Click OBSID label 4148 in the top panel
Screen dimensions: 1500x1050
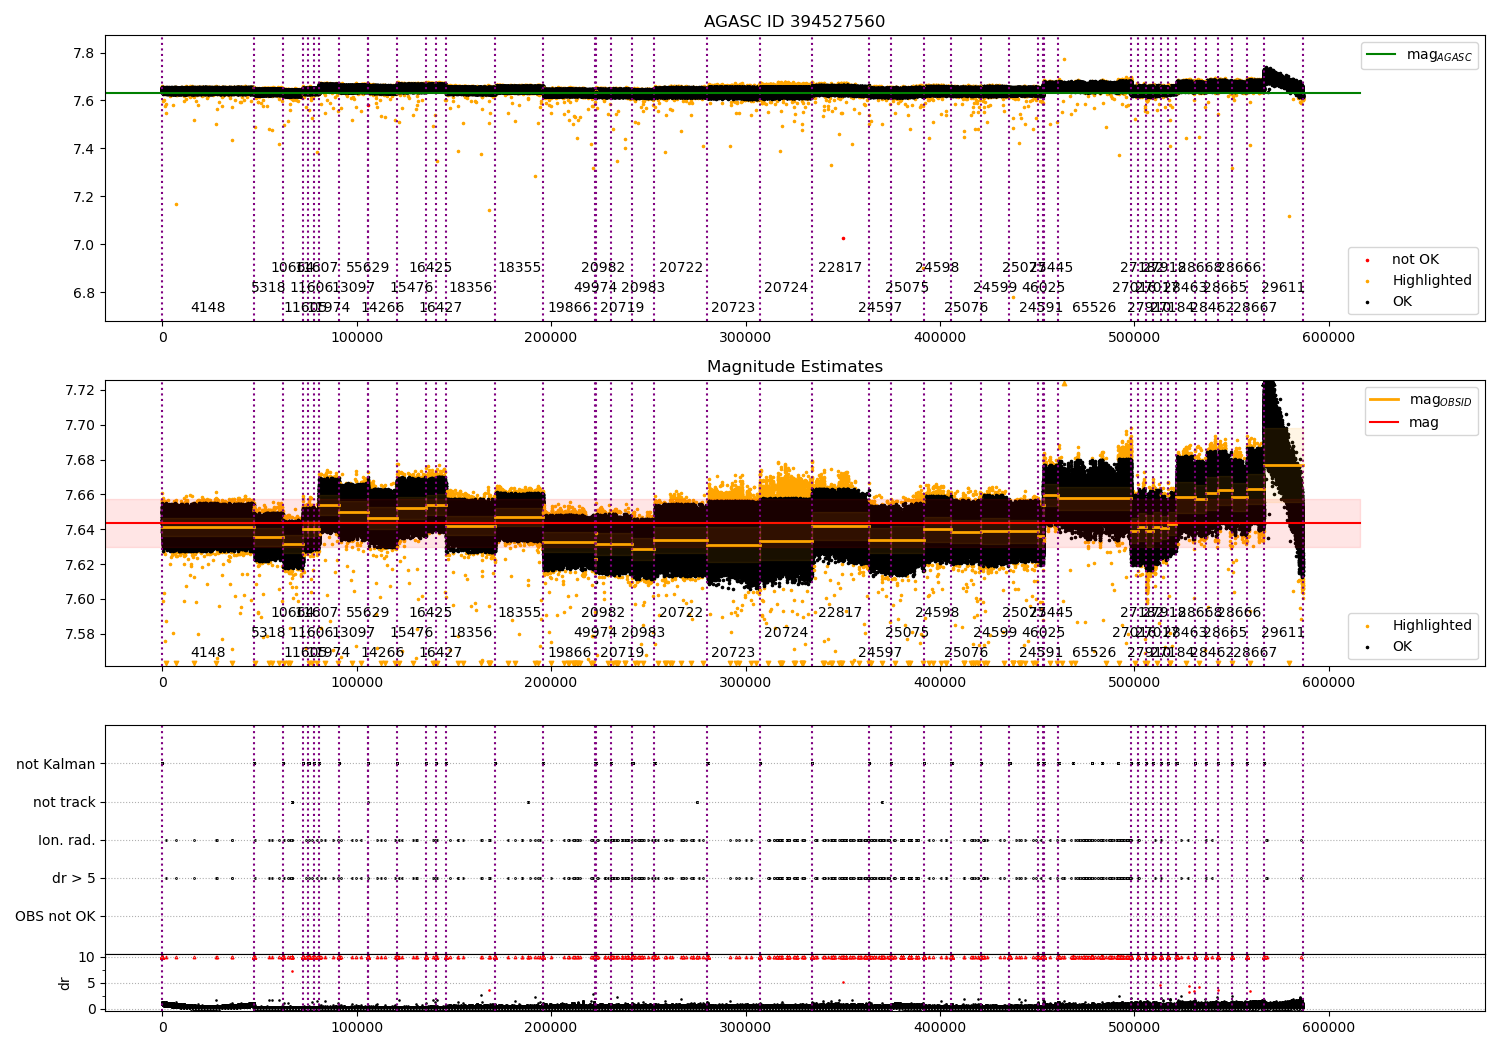[208, 307]
